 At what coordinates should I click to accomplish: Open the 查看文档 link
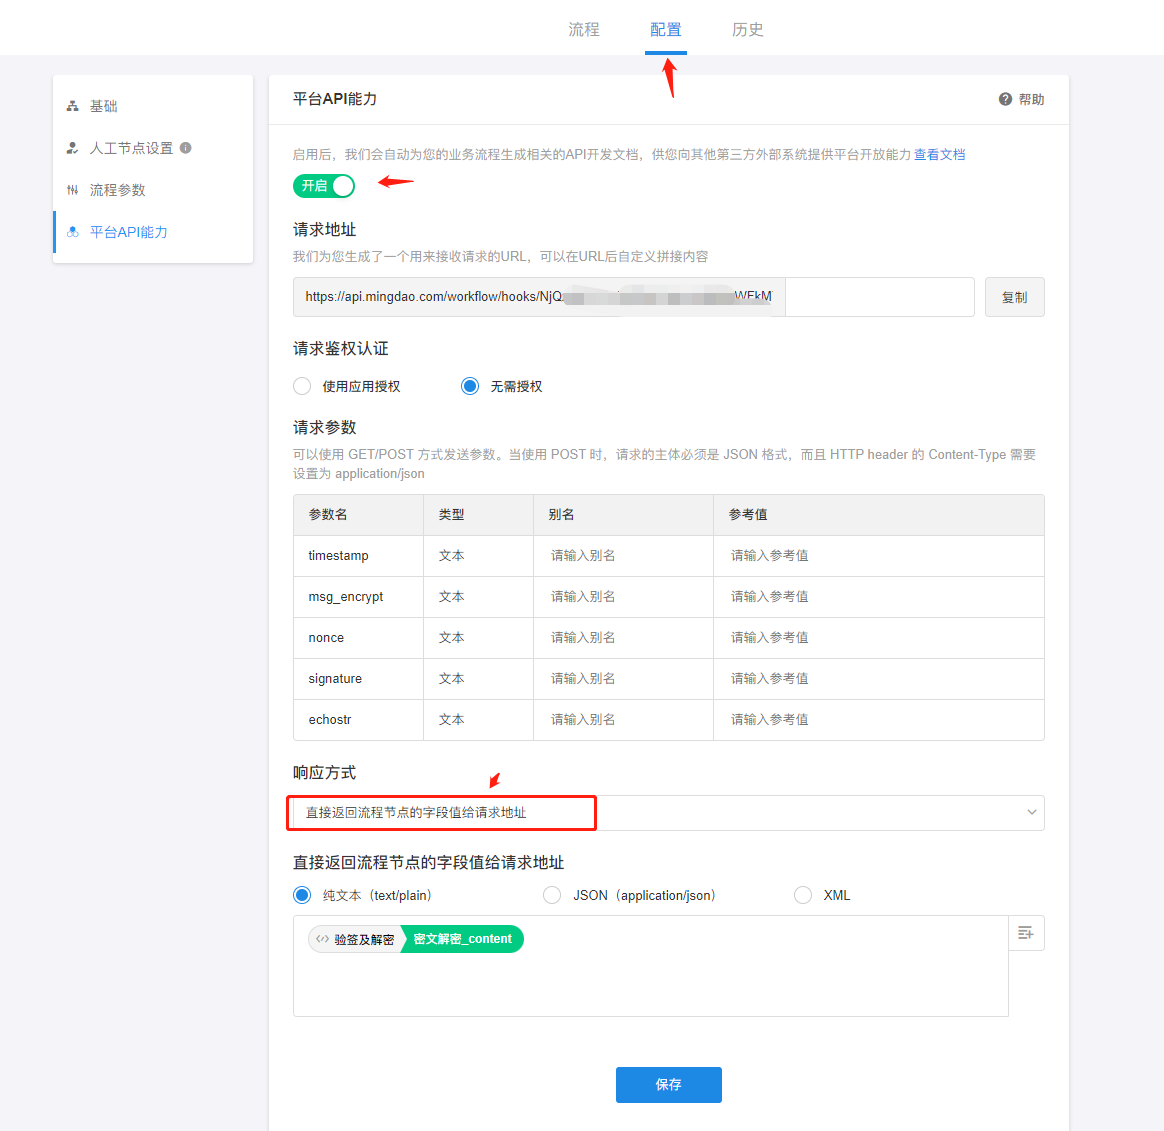click(939, 155)
